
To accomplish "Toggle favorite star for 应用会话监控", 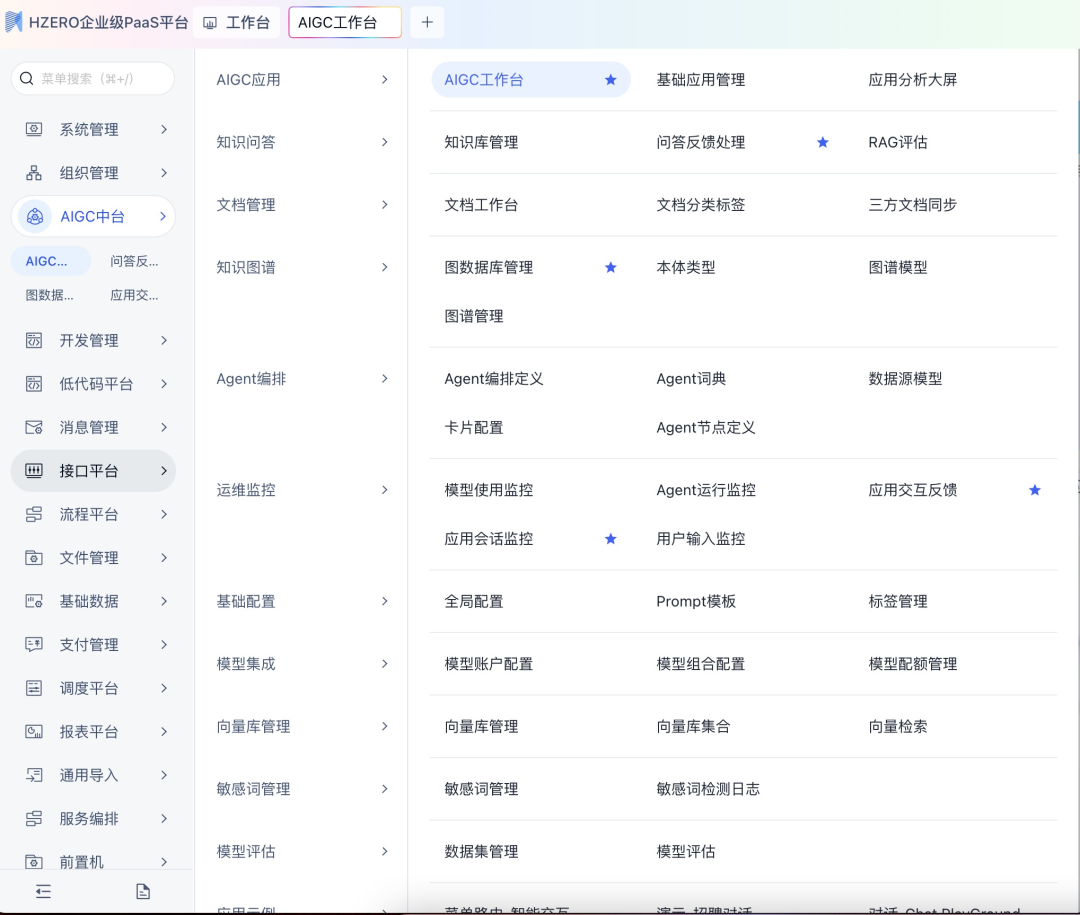I will click(611, 539).
